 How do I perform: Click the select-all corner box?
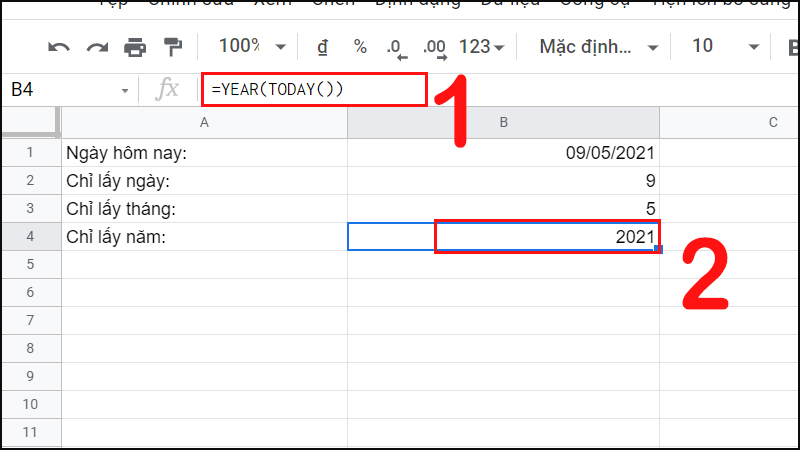(x=31, y=122)
